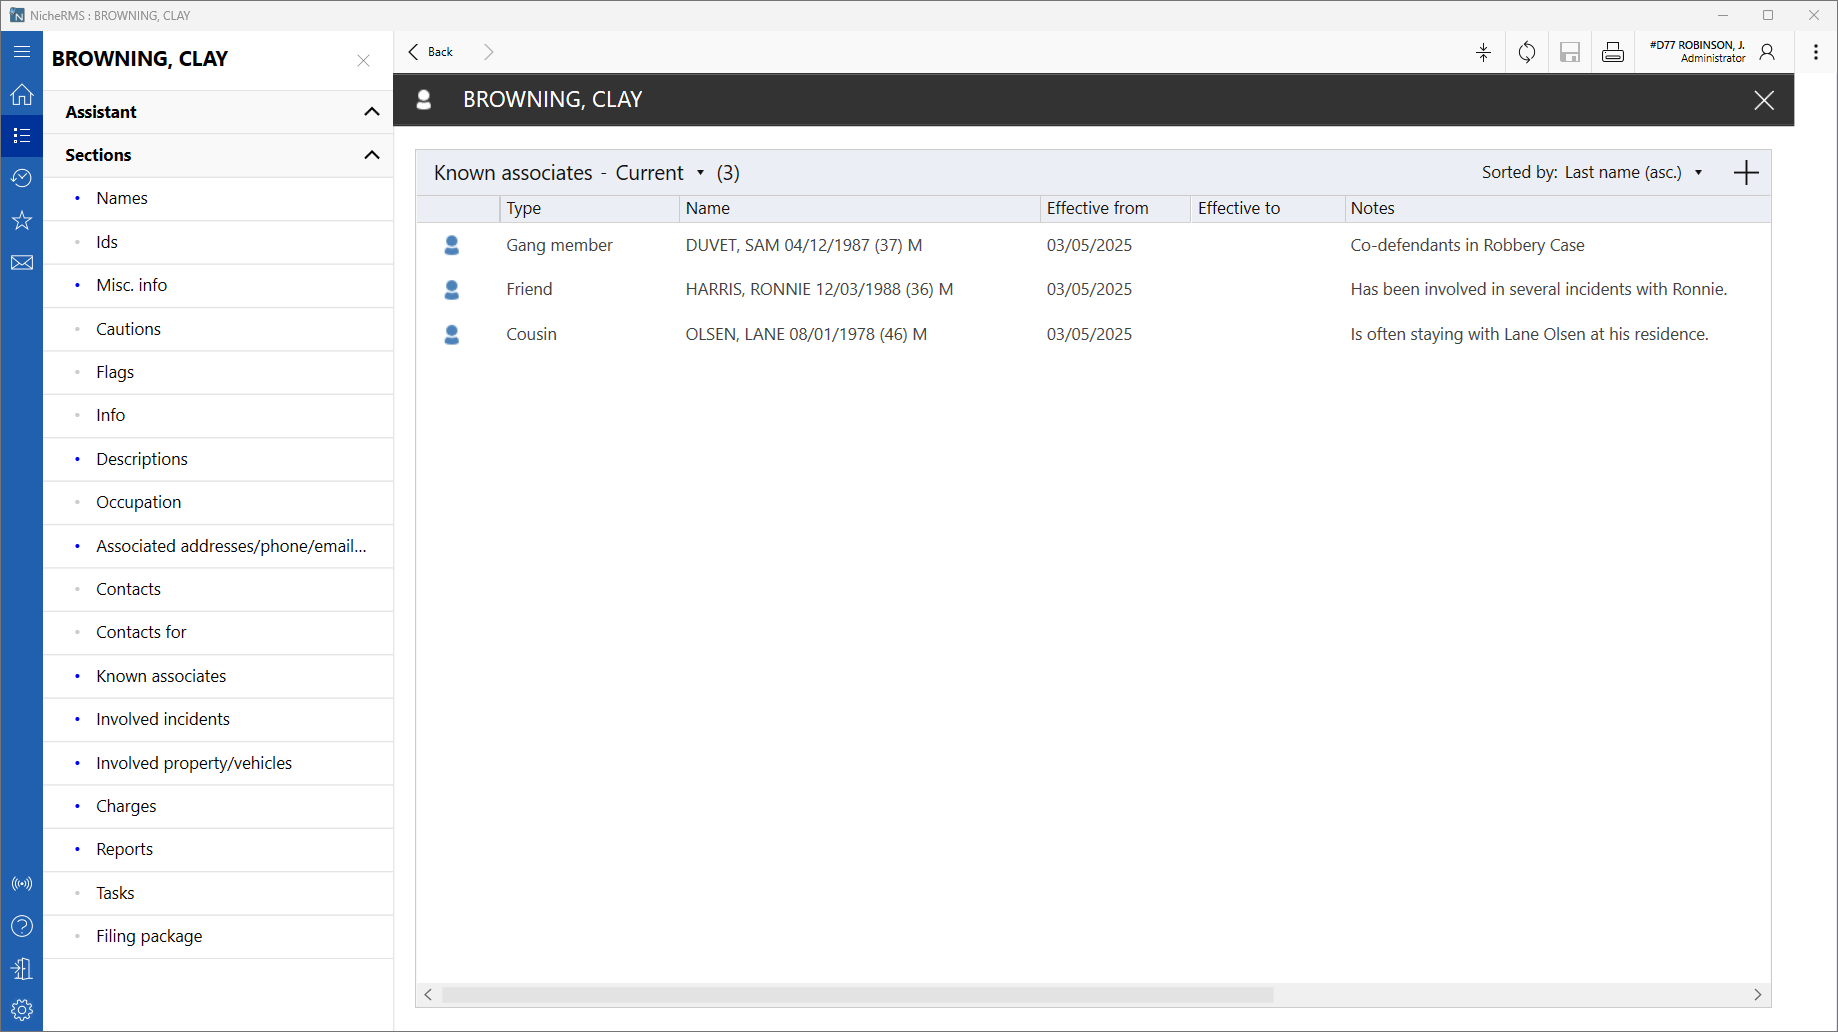Open favorites star icon in sidebar
1838x1032 pixels.
tap(22, 220)
